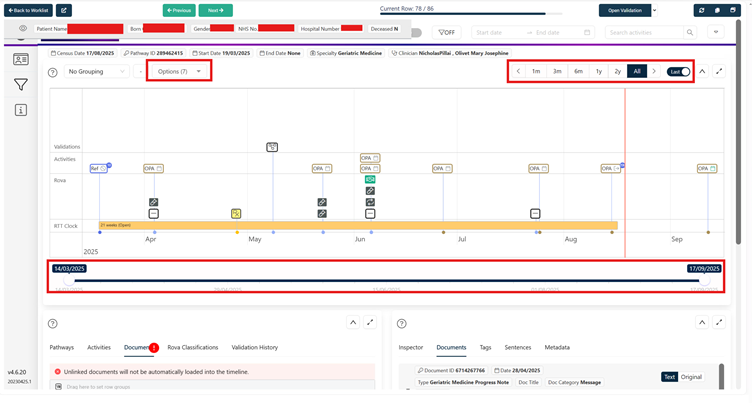The image size is (752, 403).
Task: Click the Ref activity marker on timeline
Action: click(96, 169)
